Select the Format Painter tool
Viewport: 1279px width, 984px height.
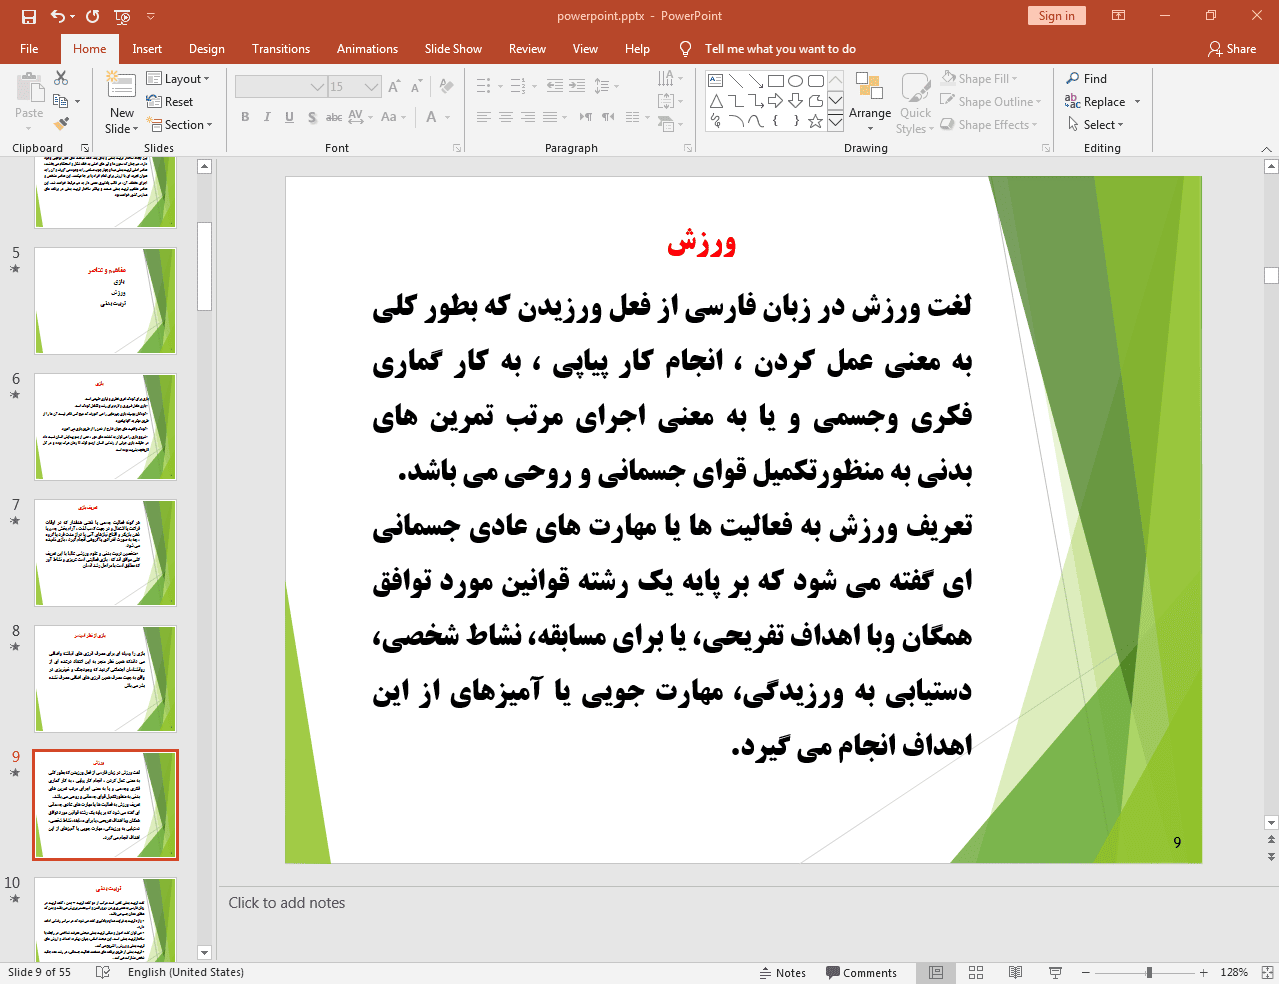tap(61, 124)
